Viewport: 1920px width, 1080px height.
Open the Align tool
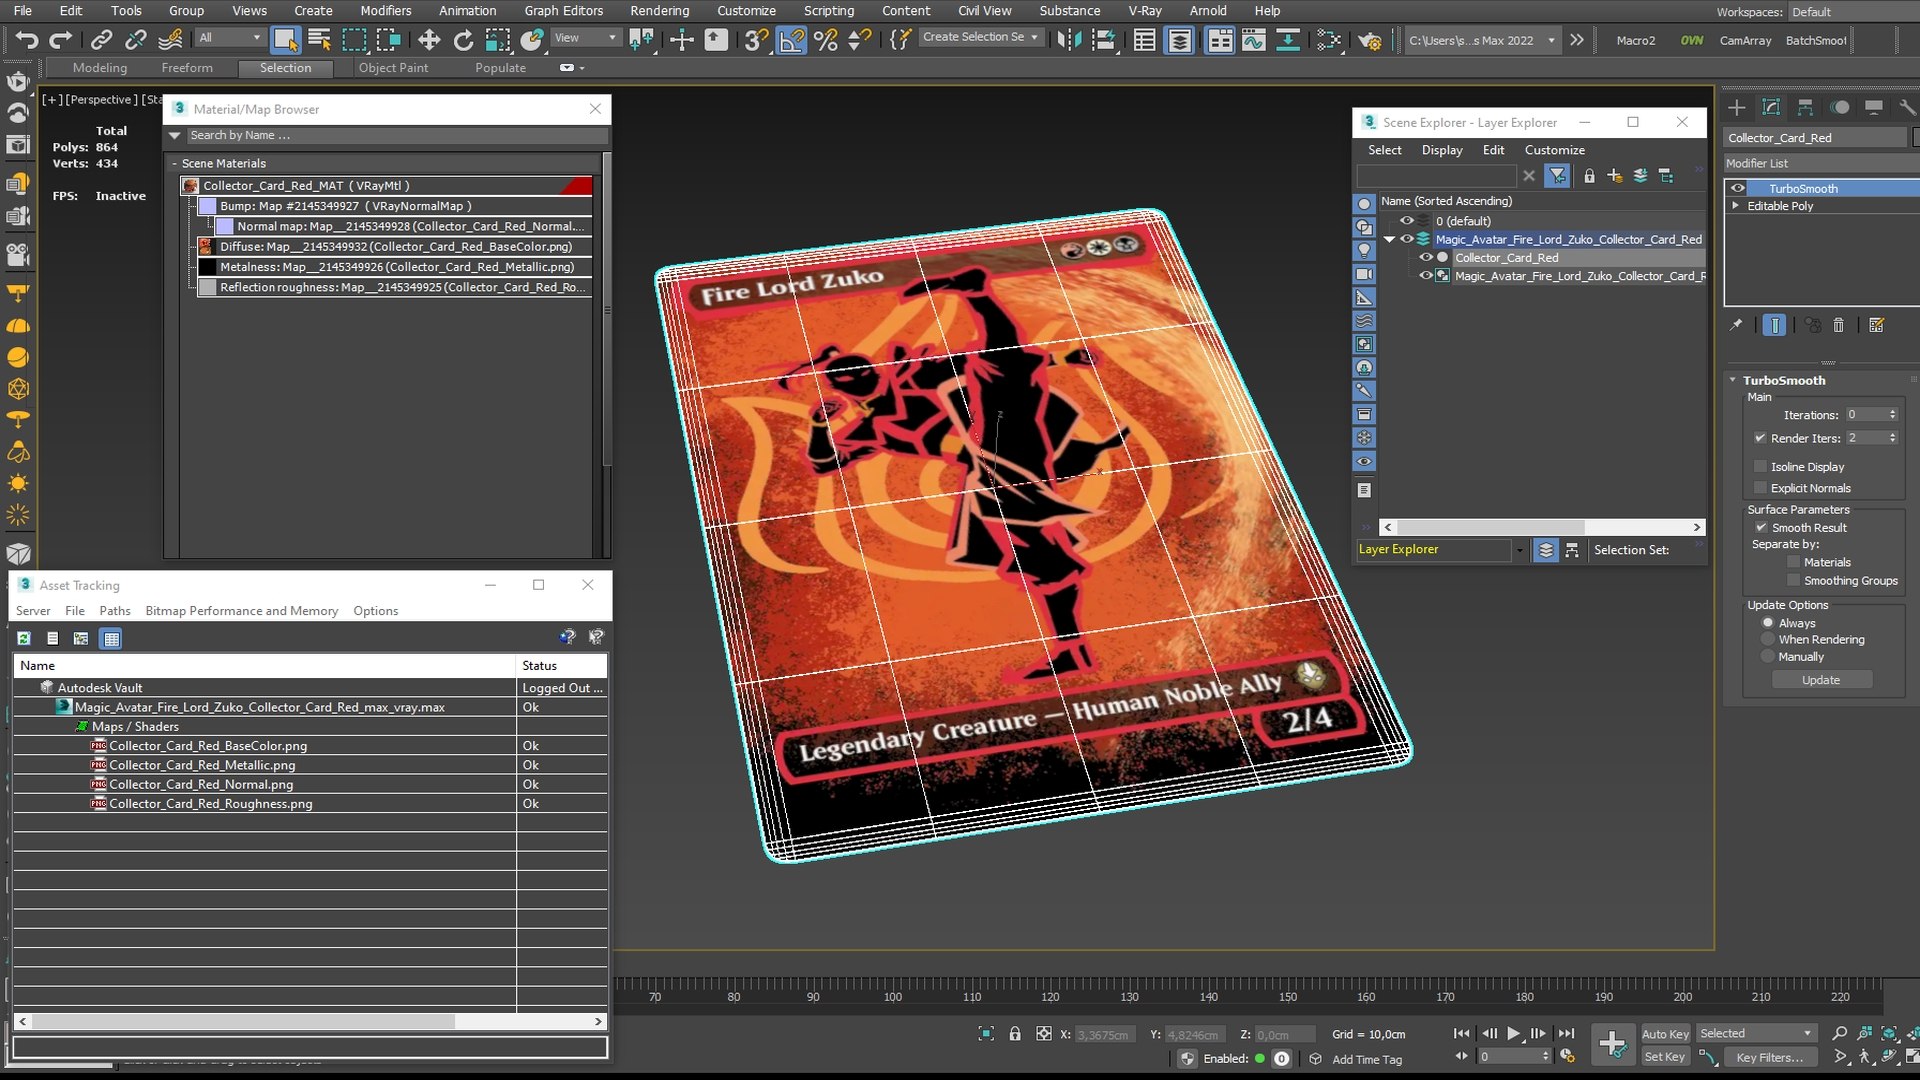coord(1104,40)
